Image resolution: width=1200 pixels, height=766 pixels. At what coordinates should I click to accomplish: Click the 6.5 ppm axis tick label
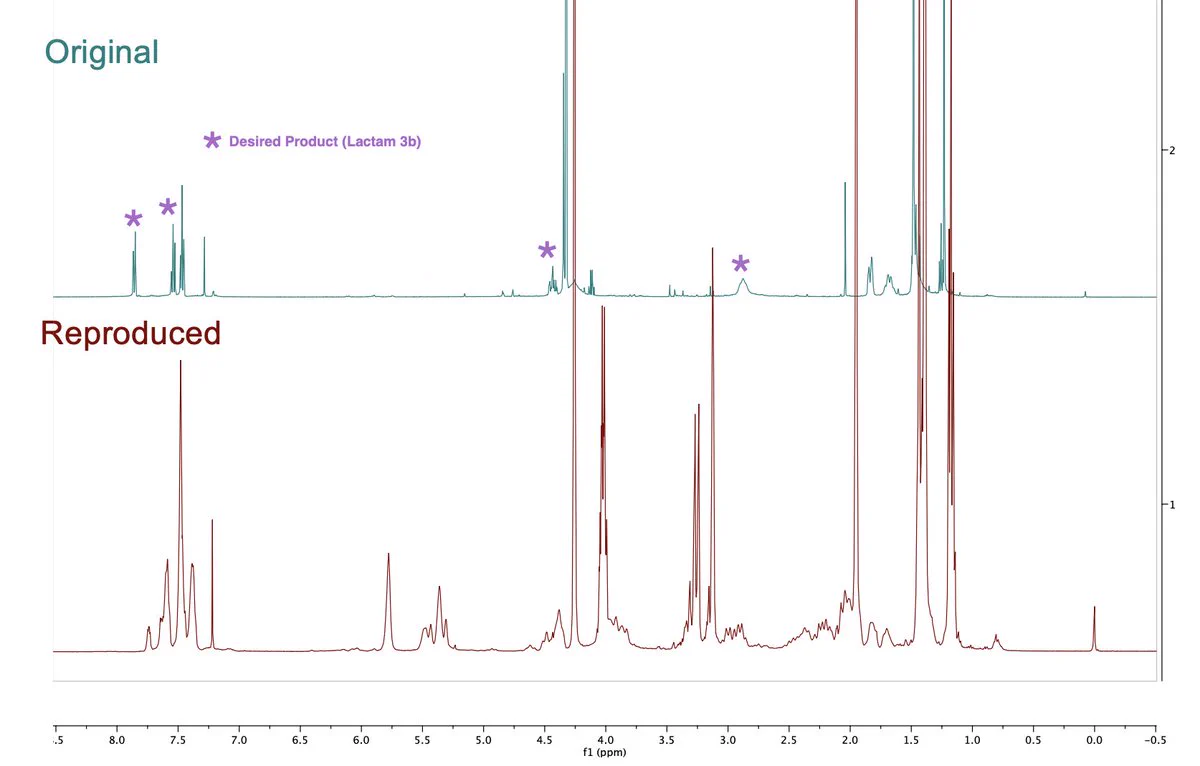pyautogui.click(x=299, y=741)
